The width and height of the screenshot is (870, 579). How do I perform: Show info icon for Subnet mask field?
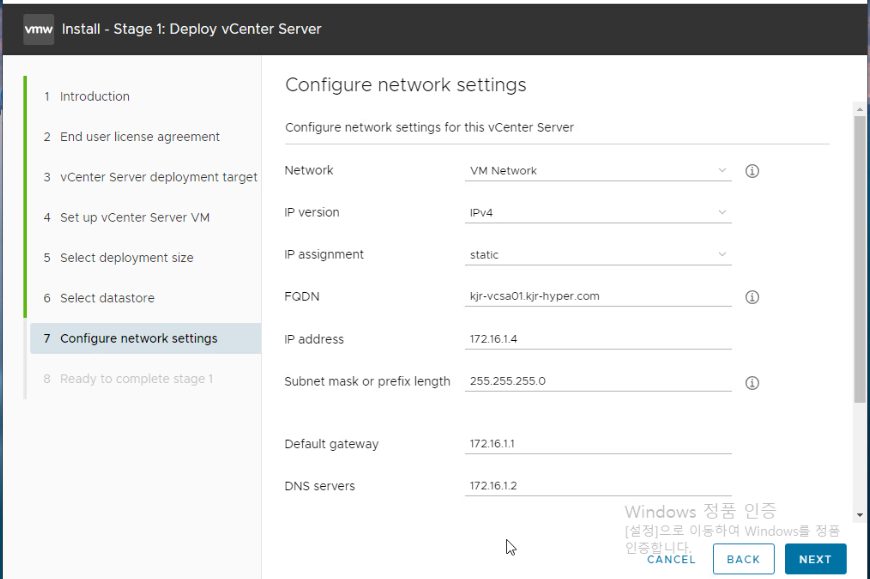(752, 383)
